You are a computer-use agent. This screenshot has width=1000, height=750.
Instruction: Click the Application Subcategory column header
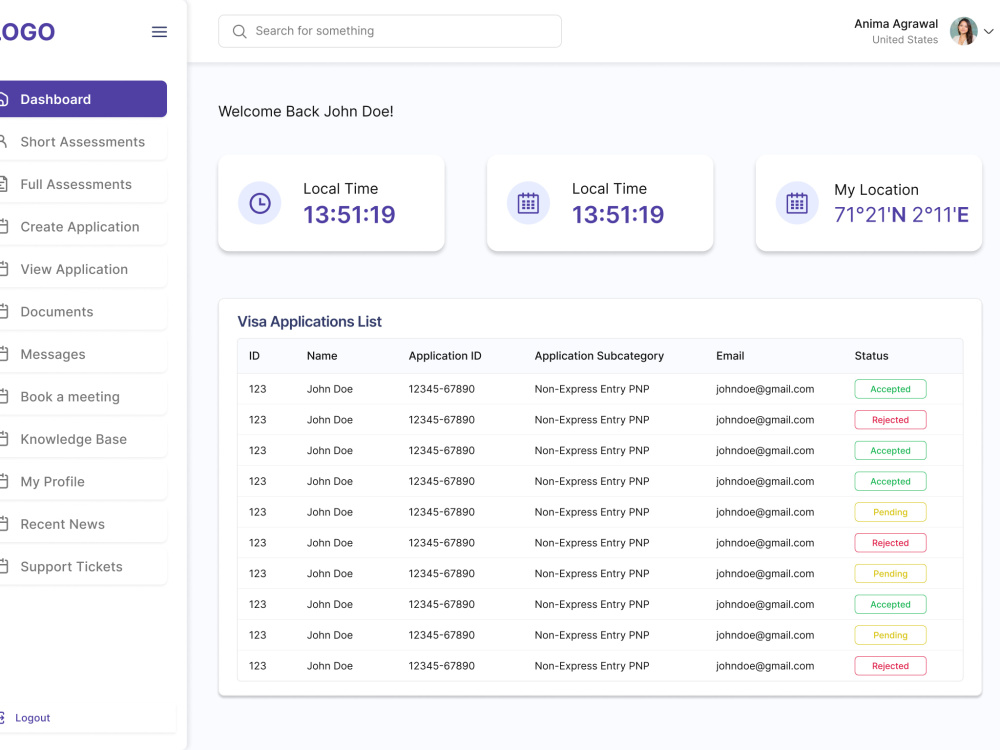599,356
